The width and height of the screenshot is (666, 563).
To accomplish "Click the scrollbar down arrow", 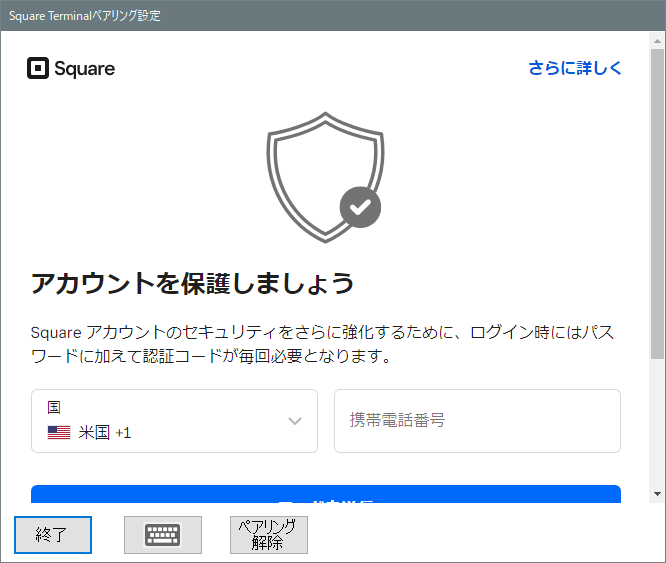I will point(657,494).
